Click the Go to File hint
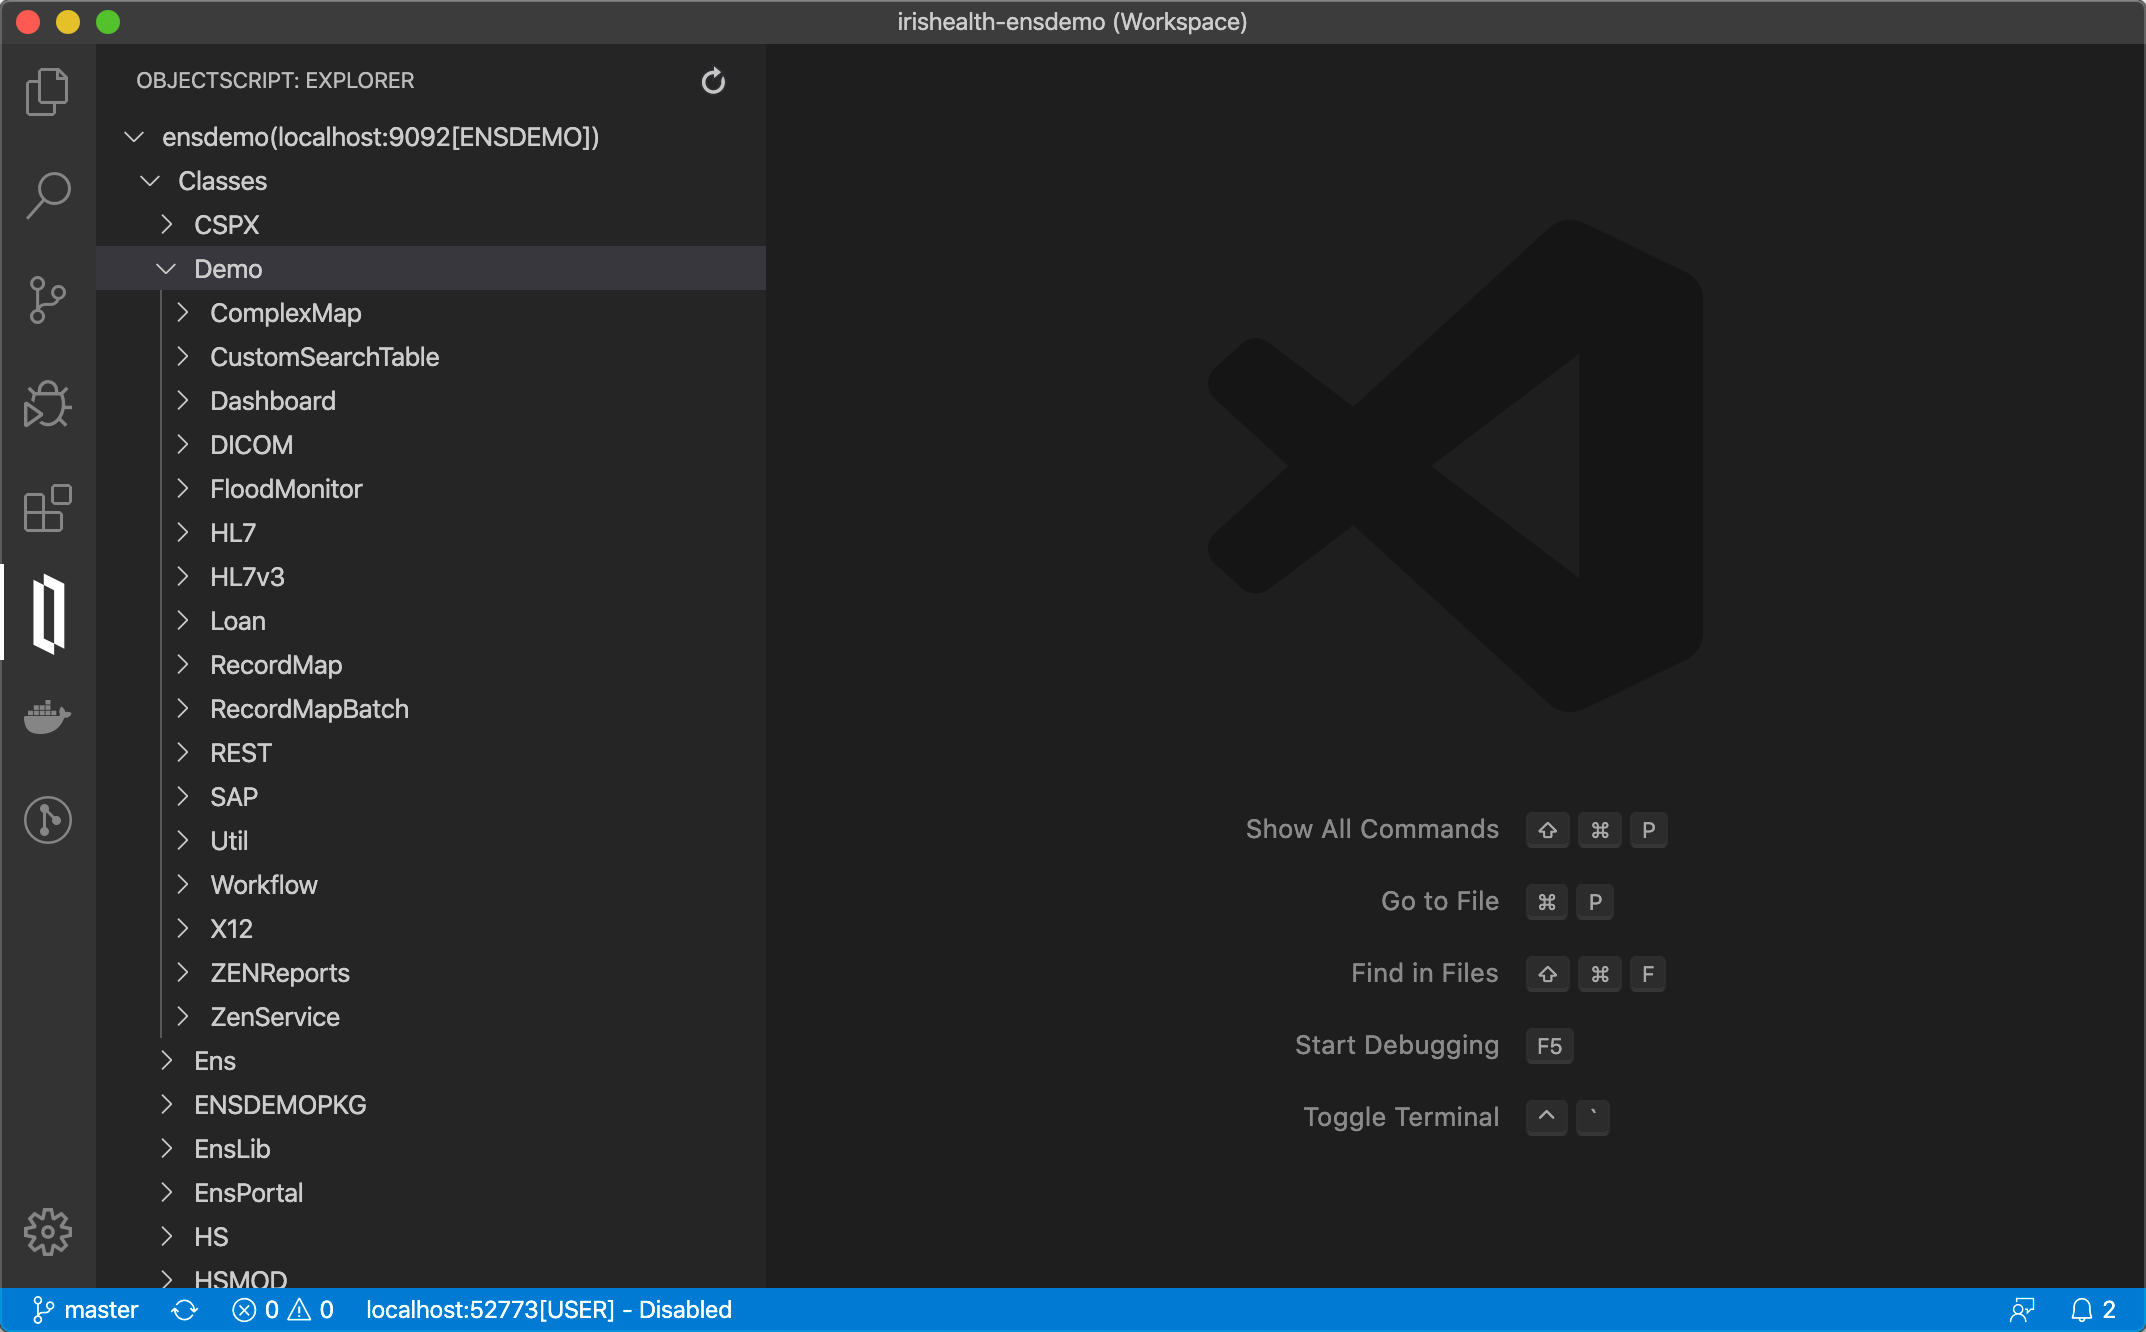The width and height of the screenshot is (2146, 1332). tap(1440, 901)
